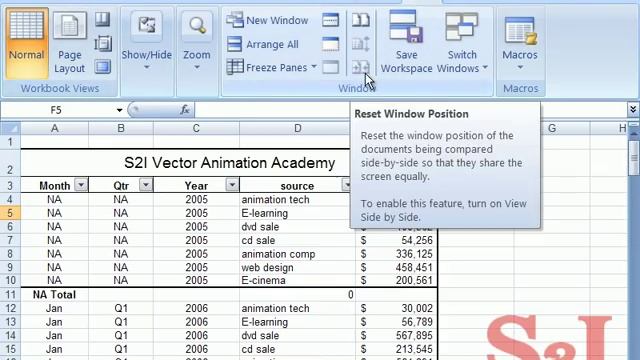Click the S2I Vector Animation Academy title cell
This screenshot has width=640, height=360.
click(229, 162)
